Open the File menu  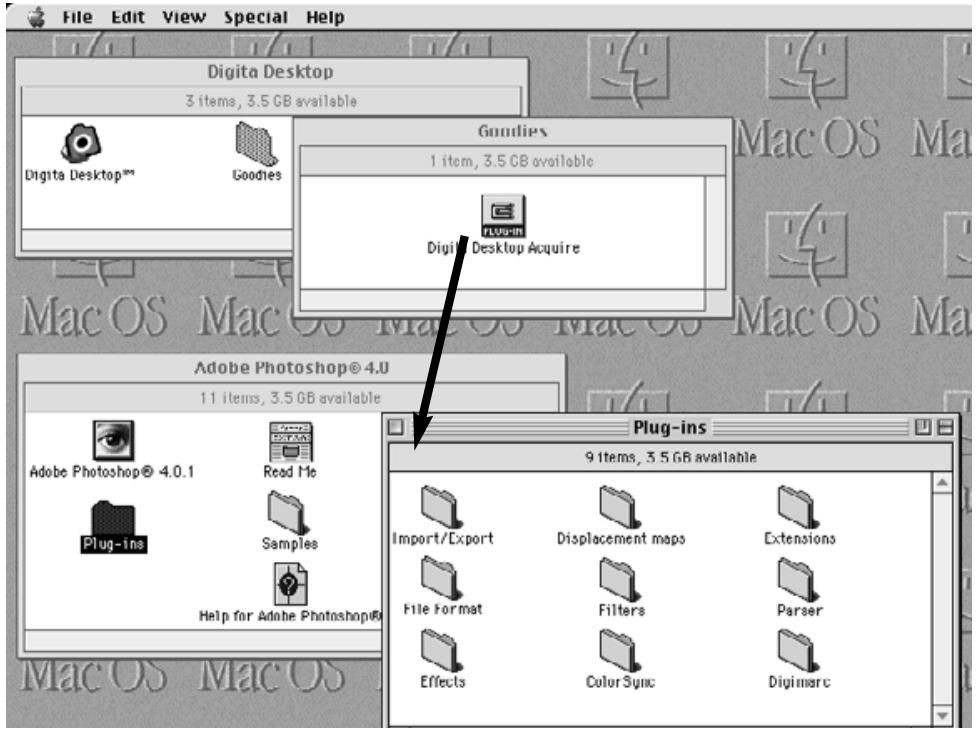tap(77, 17)
